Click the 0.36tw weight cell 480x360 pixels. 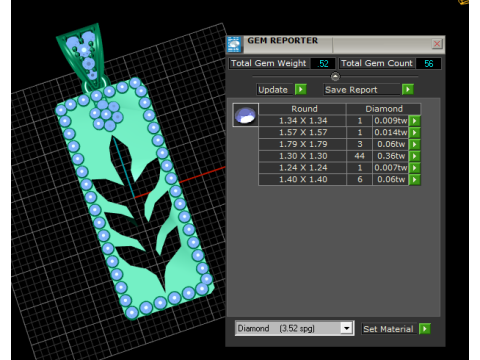pyautogui.click(x=391, y=156)
